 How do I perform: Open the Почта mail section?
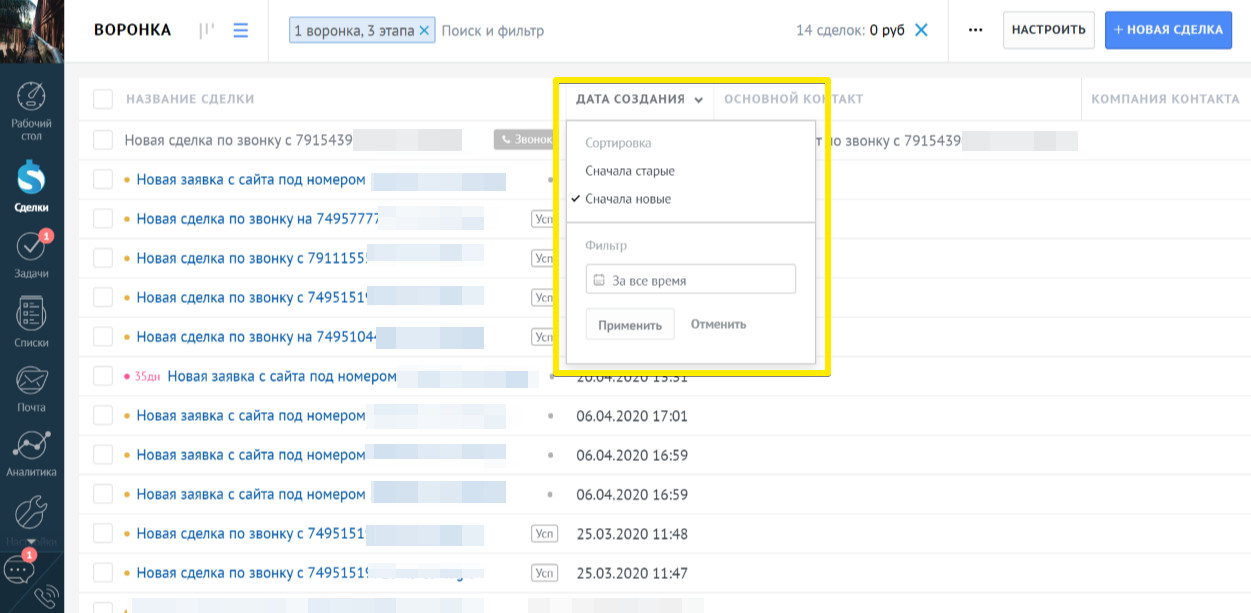(32, 389)
